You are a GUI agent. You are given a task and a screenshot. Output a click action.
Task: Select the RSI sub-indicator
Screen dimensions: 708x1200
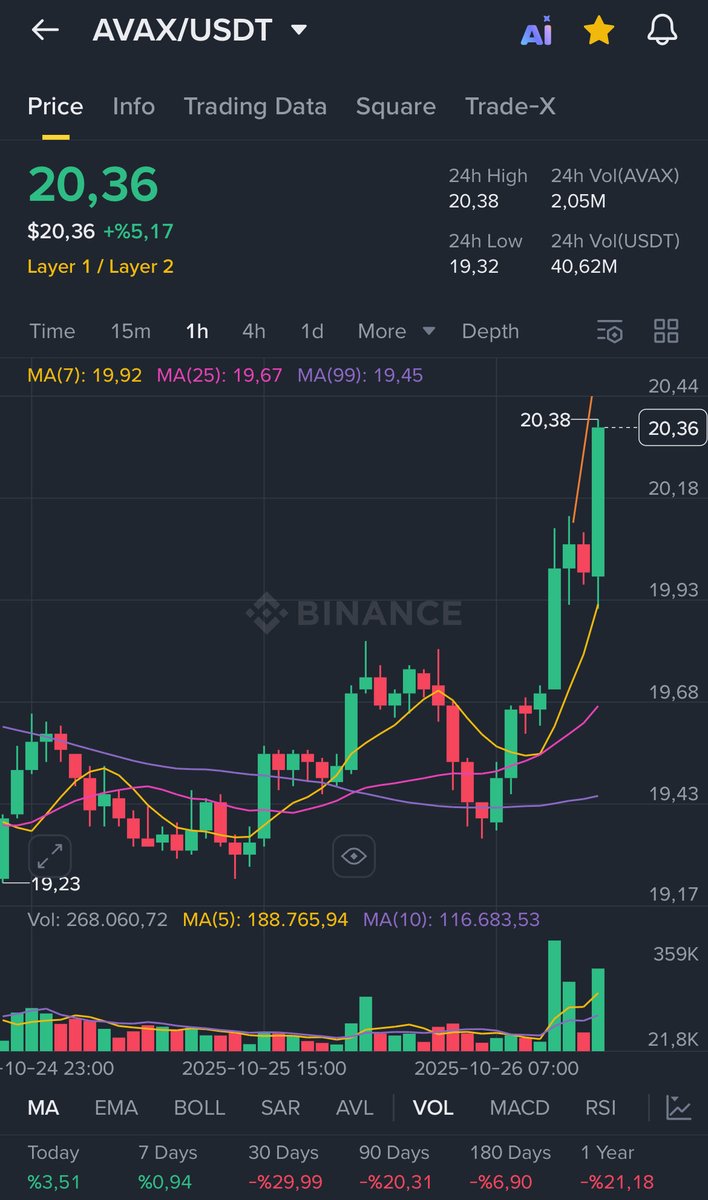pos(601,1107)
